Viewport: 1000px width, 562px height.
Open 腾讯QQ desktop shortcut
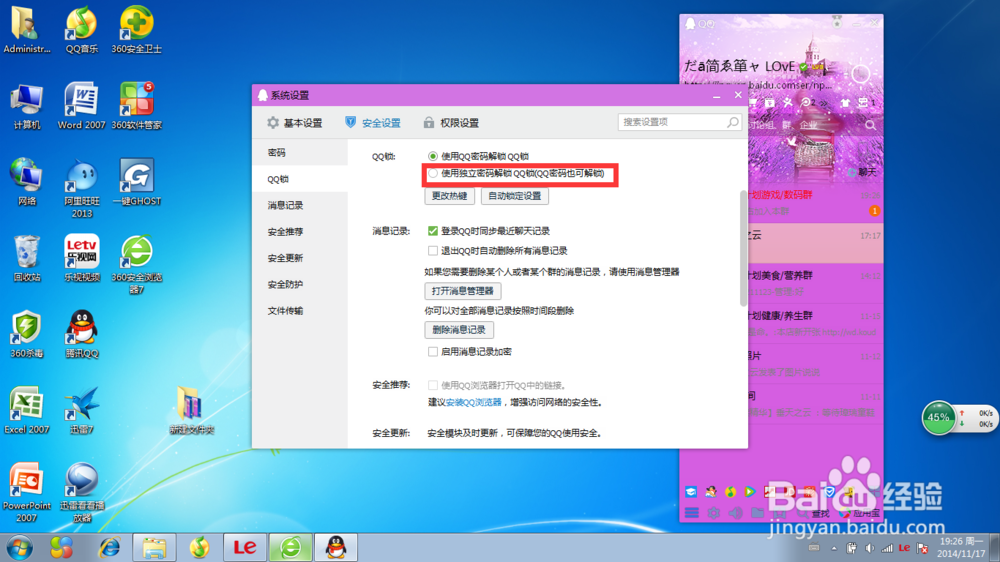pos(82,334)
